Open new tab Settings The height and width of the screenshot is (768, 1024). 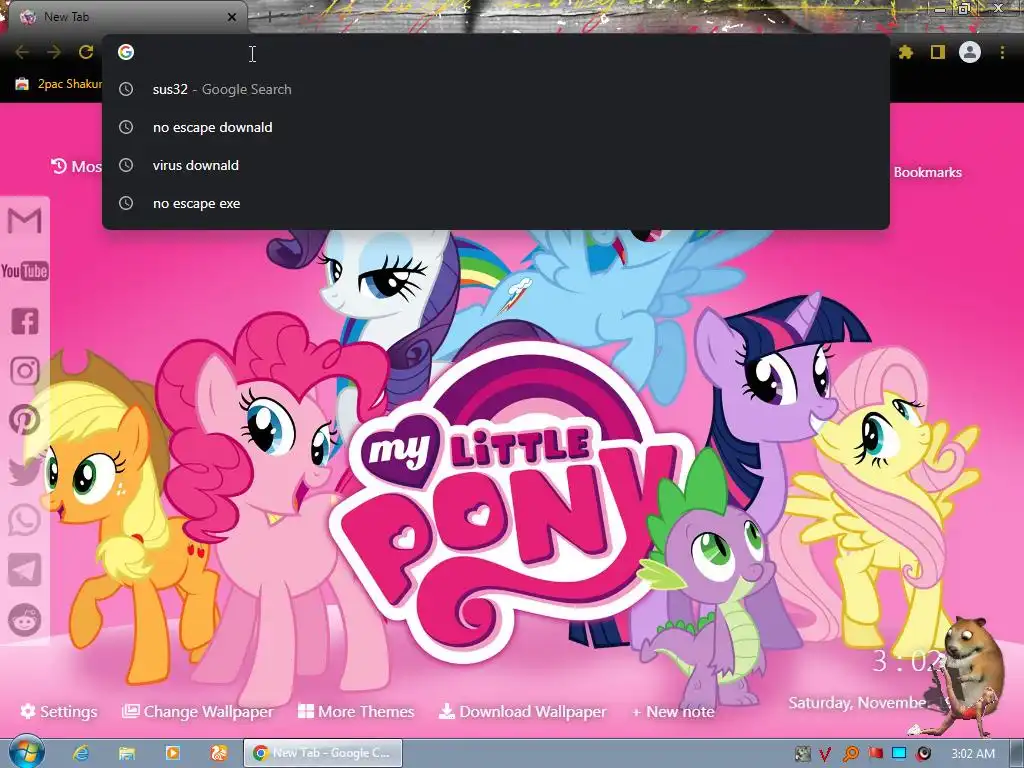click(59, 711)
